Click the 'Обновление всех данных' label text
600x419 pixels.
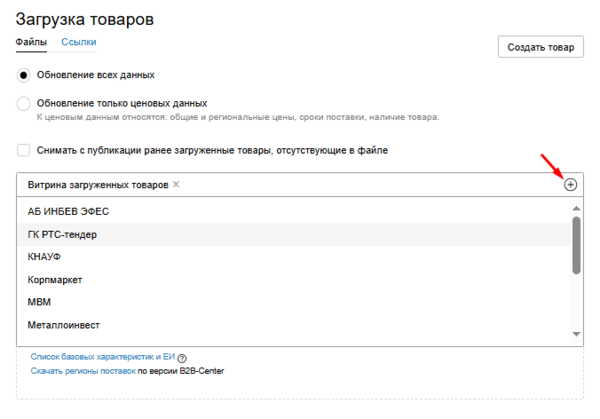(x=96, y=75)
